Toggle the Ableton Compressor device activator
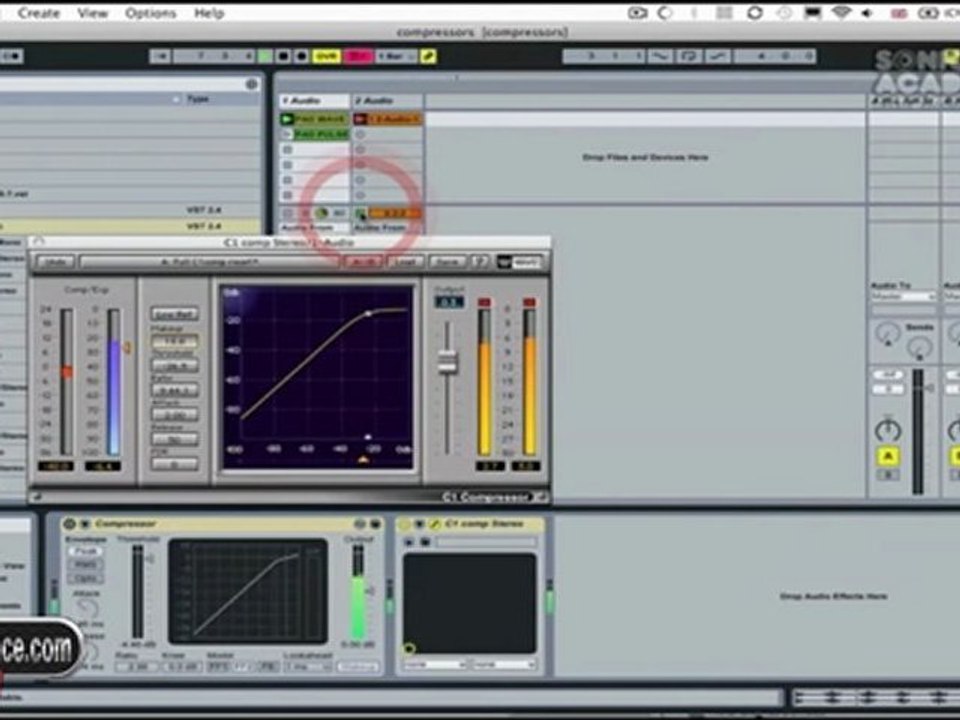The width and height of the screenshot is (960, 720). (69, 524)
